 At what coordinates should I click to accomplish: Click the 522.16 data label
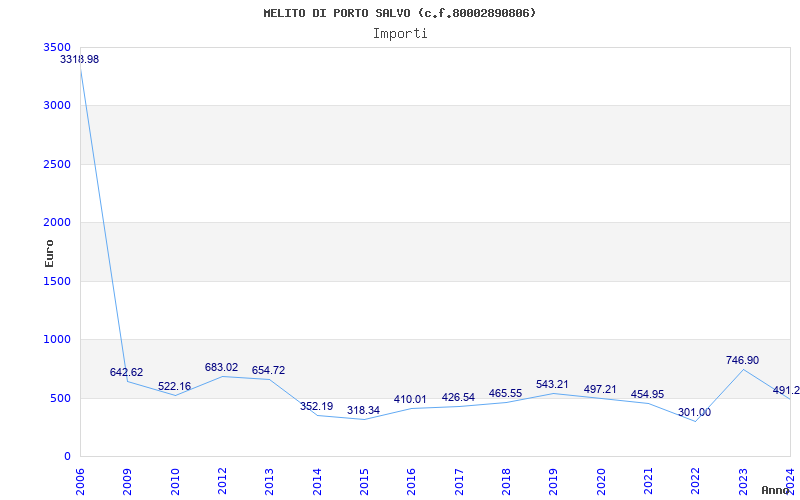[174, 386]
